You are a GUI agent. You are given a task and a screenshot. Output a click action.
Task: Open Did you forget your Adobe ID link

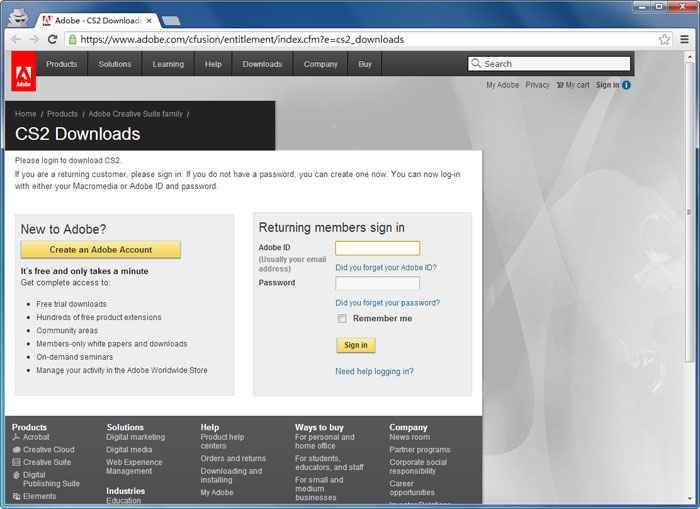386,267
